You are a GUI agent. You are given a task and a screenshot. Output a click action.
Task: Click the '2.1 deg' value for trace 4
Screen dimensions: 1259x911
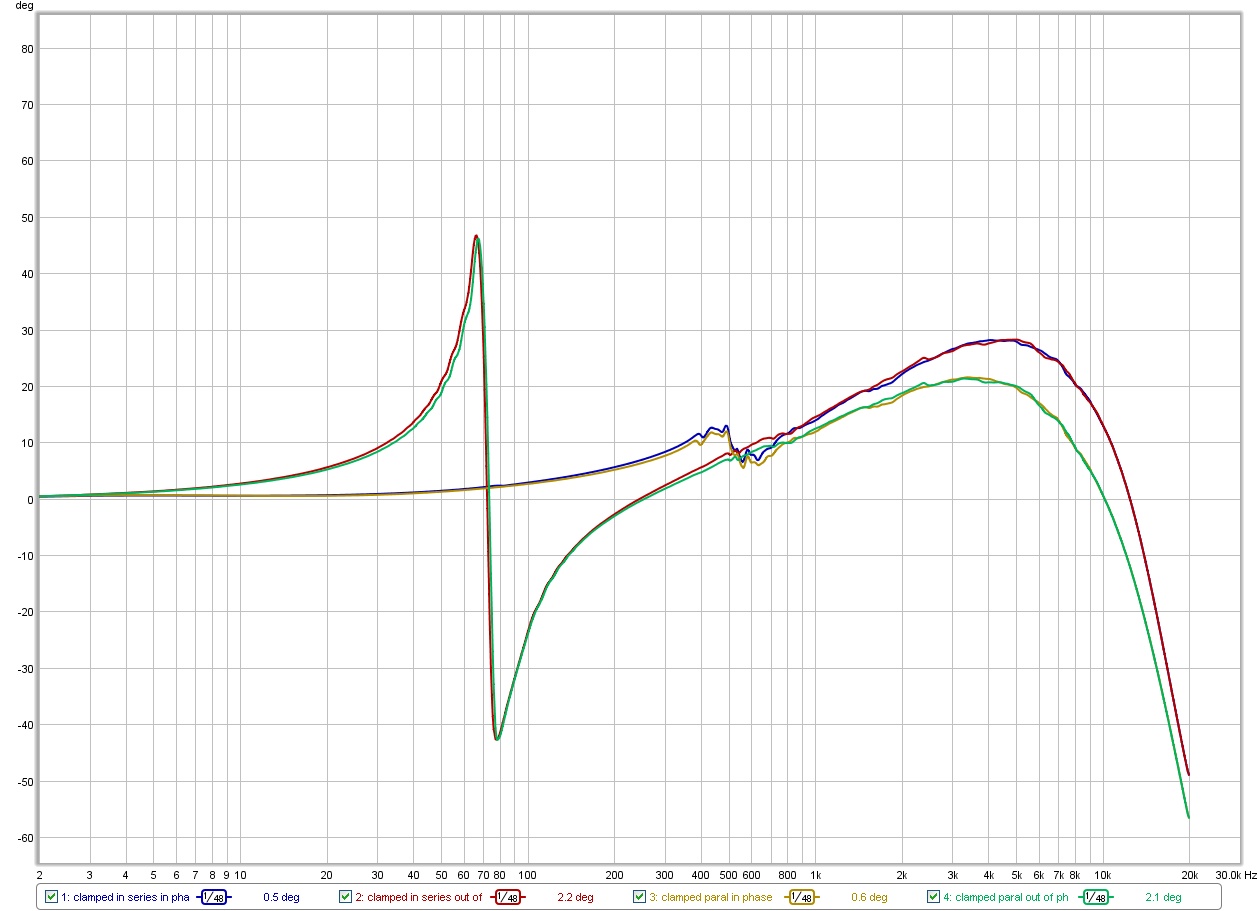click(x=1163, y=897)
